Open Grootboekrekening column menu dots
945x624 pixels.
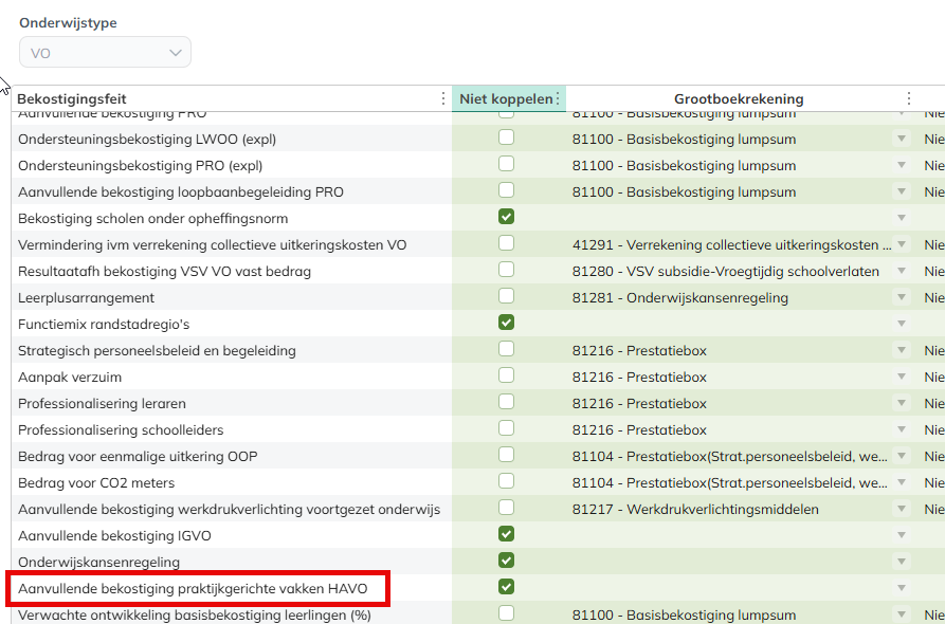click(908, 99)
